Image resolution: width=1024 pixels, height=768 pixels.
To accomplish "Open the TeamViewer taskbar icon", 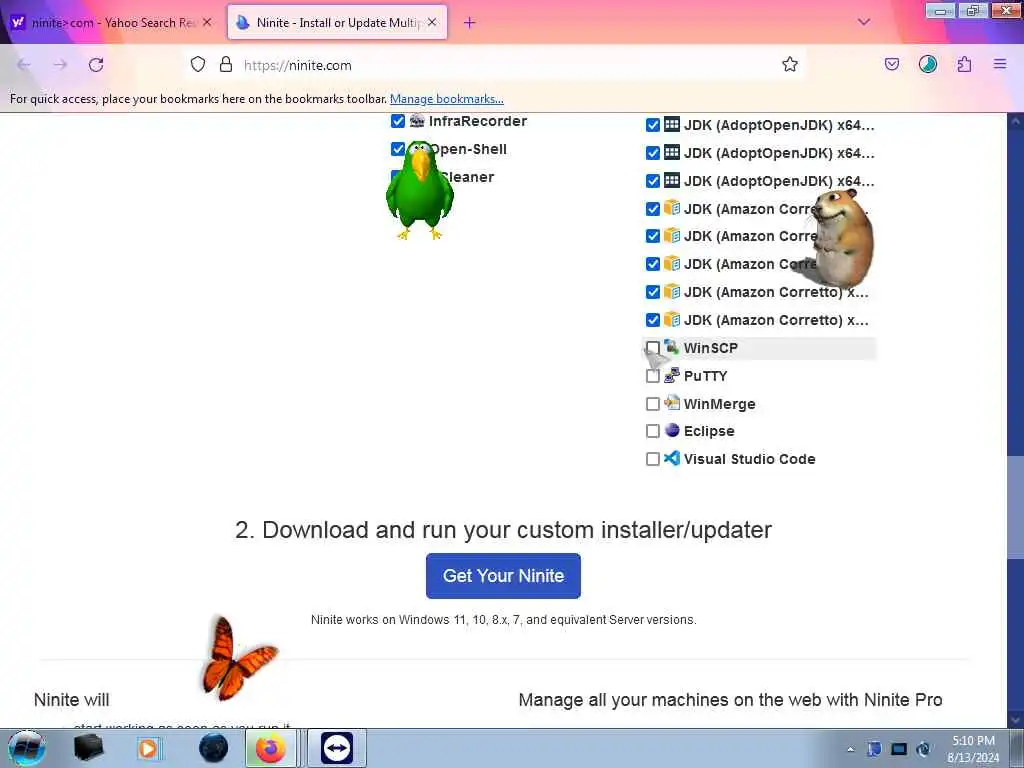I will pos(337,748).
